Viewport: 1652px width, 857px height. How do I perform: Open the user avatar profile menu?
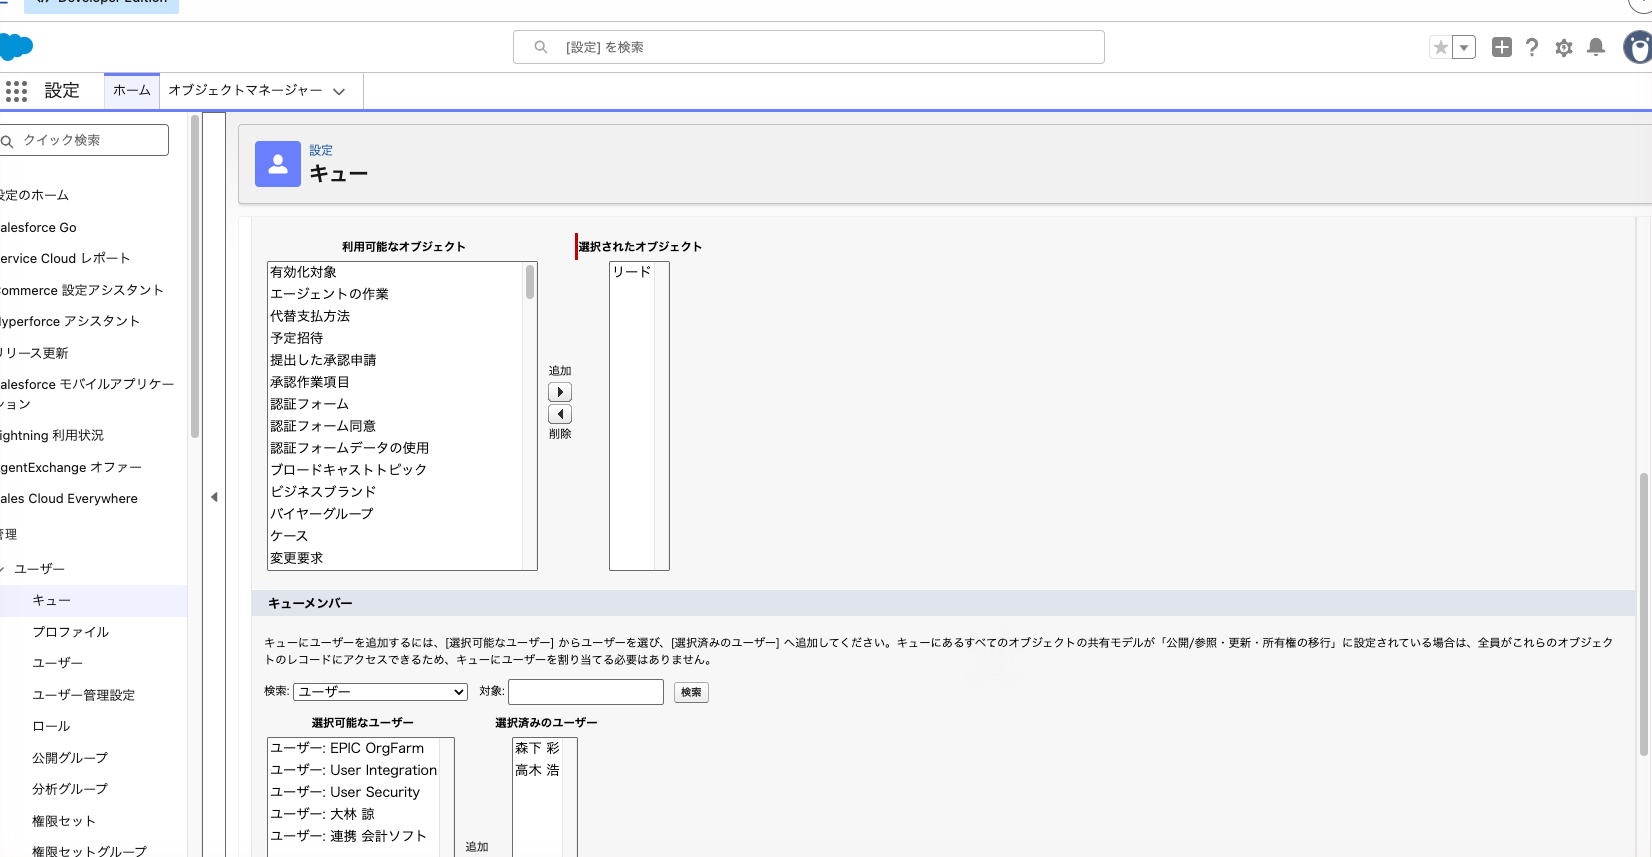click(x=1638, y=47)
